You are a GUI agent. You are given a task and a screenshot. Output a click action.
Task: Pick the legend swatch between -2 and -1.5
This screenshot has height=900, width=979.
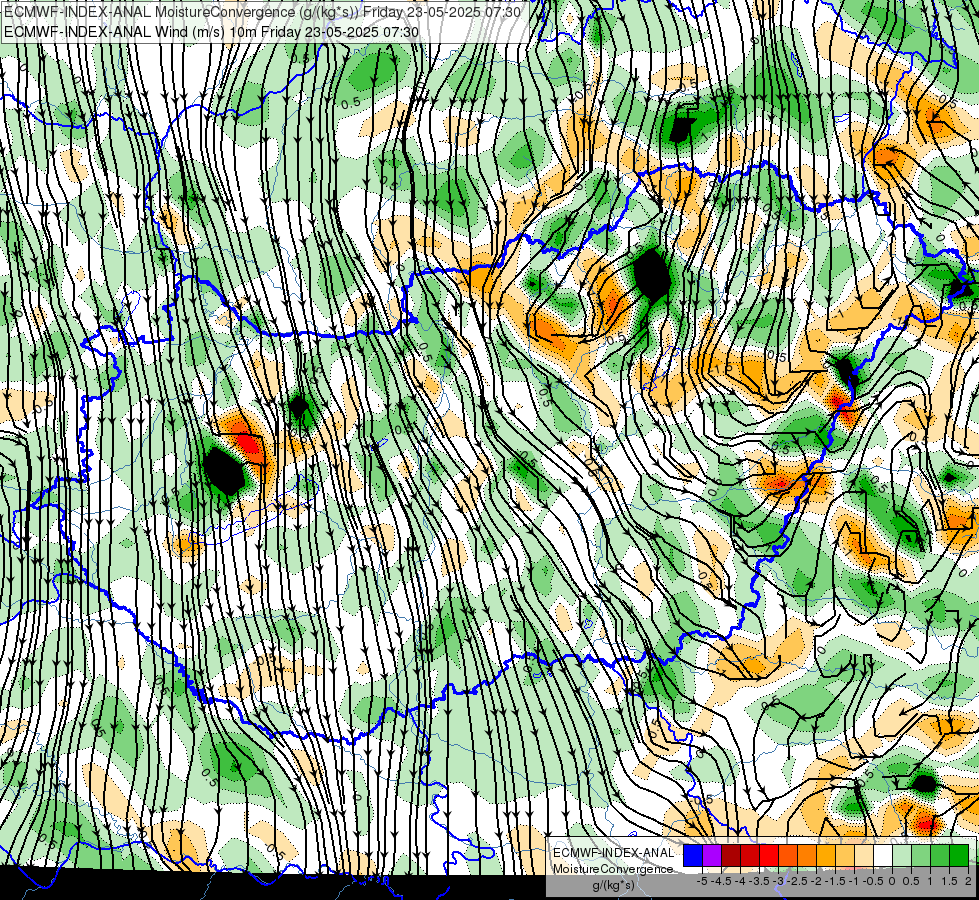point(826,856)
